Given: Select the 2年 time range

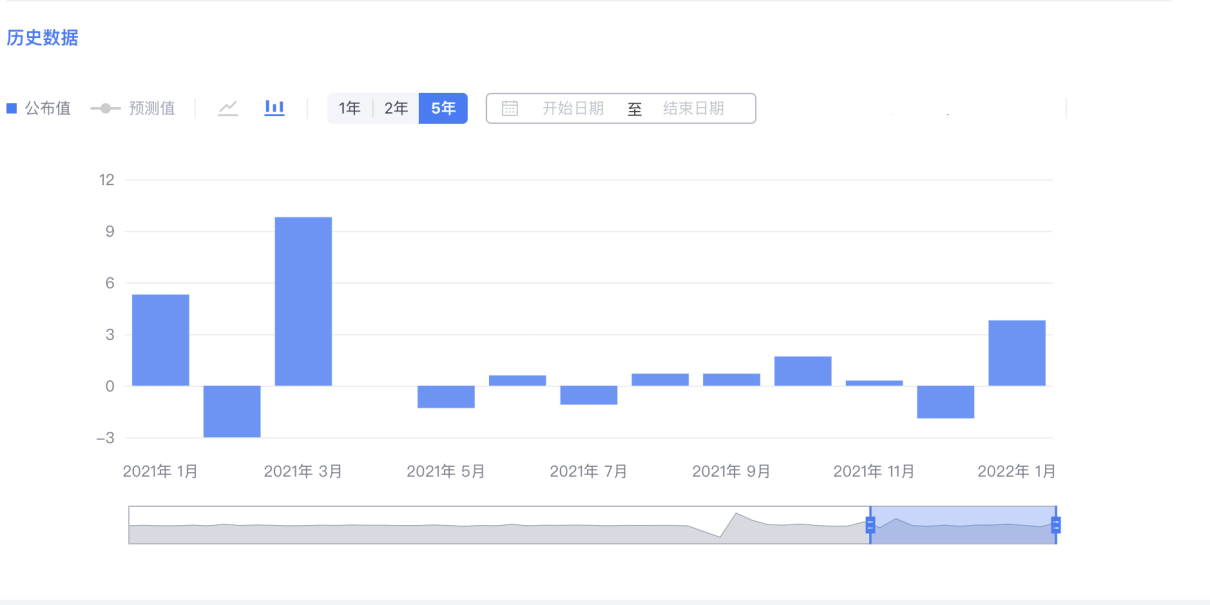Looking at the screenshot, I should [396, 108].
